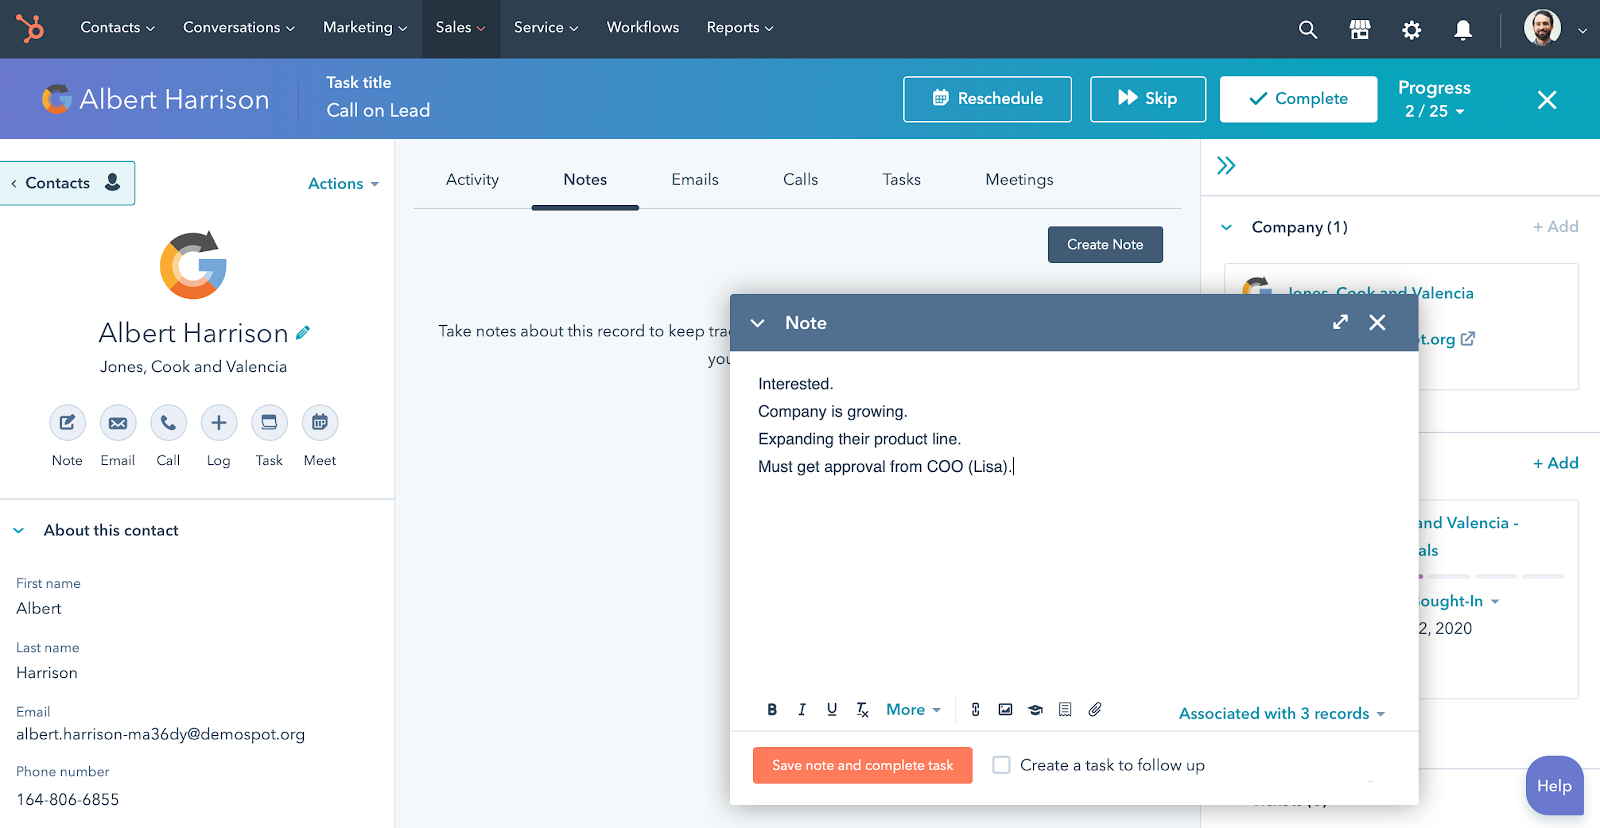The width and height of the screenshot is (1600, 828).
Task: Click the Meet calendar icon
Action: pos(320,423)
